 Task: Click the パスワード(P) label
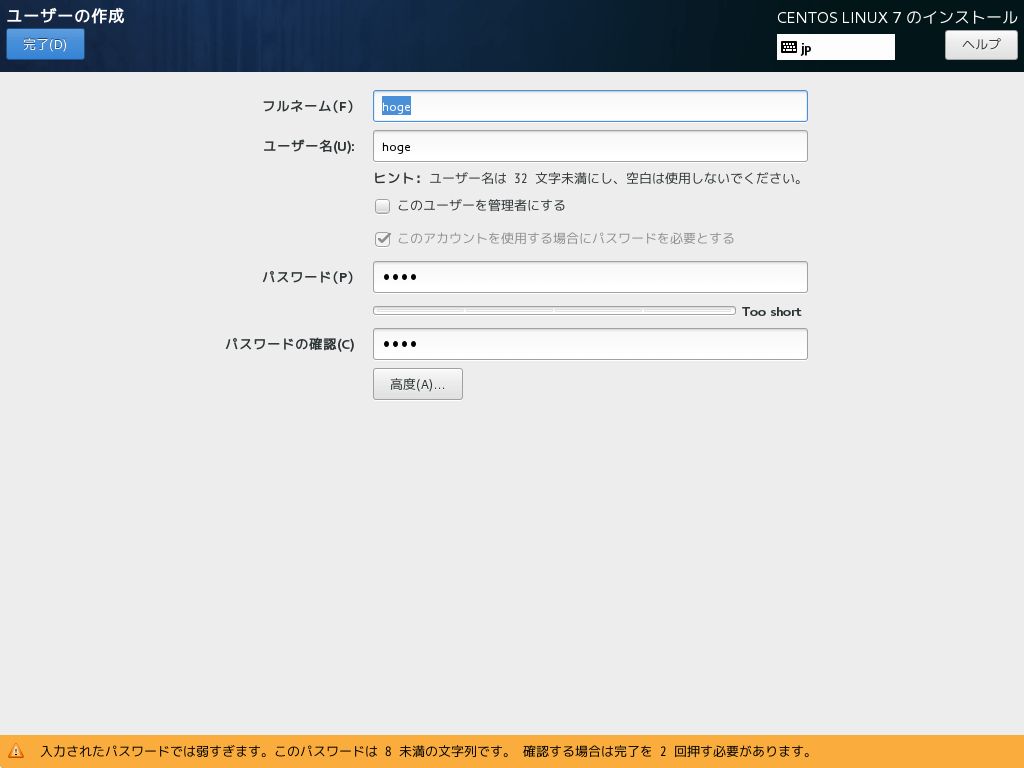[x=308, y=277]
